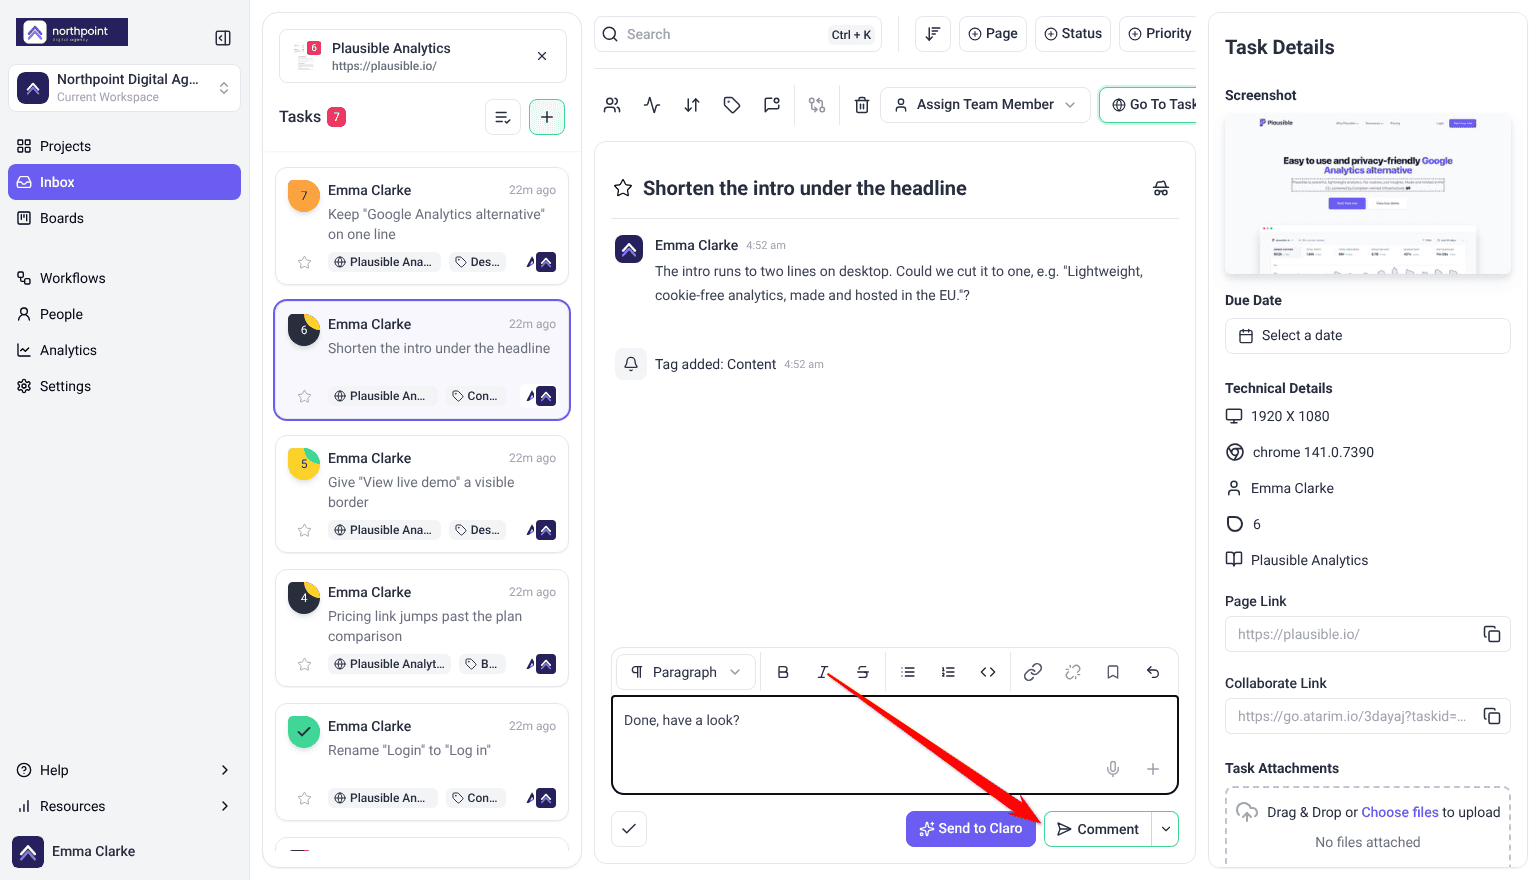Toggle italic formatting in editor
This screenshot has height=880, width=1540.
point(823,672)
